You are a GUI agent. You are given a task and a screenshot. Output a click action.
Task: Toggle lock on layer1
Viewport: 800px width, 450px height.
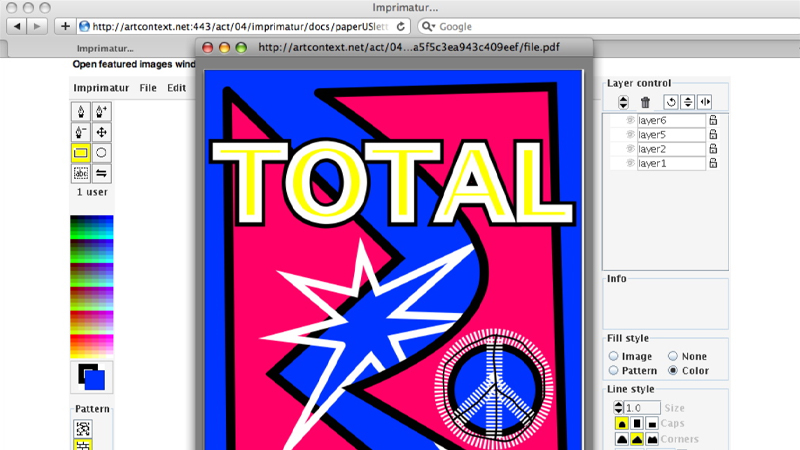(713, 163)
